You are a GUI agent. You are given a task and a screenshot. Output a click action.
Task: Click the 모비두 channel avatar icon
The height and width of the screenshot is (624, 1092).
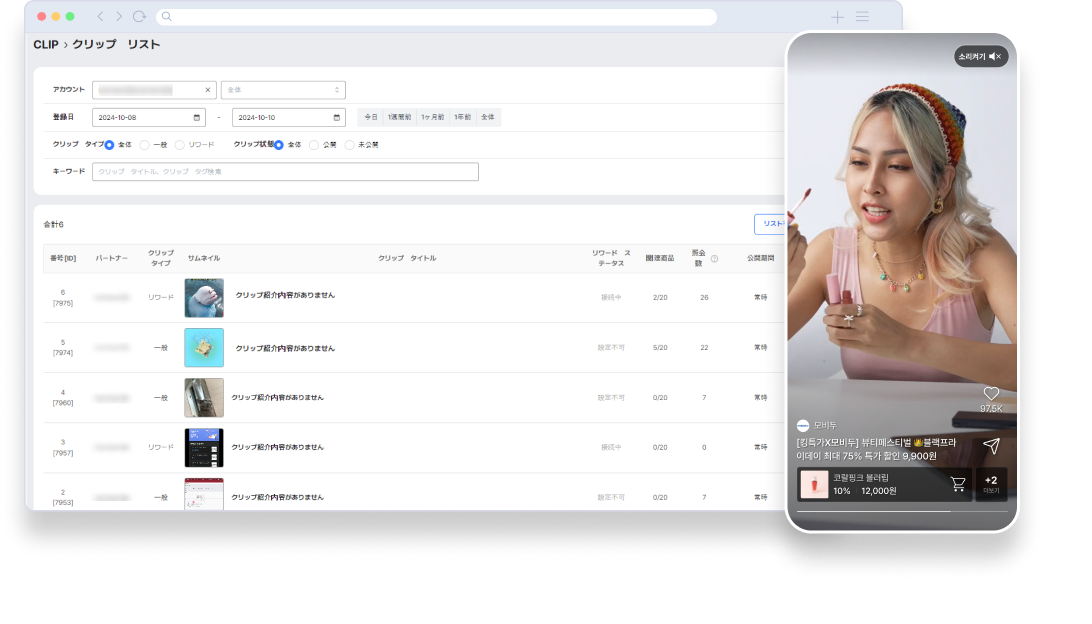tap(803, 426)
